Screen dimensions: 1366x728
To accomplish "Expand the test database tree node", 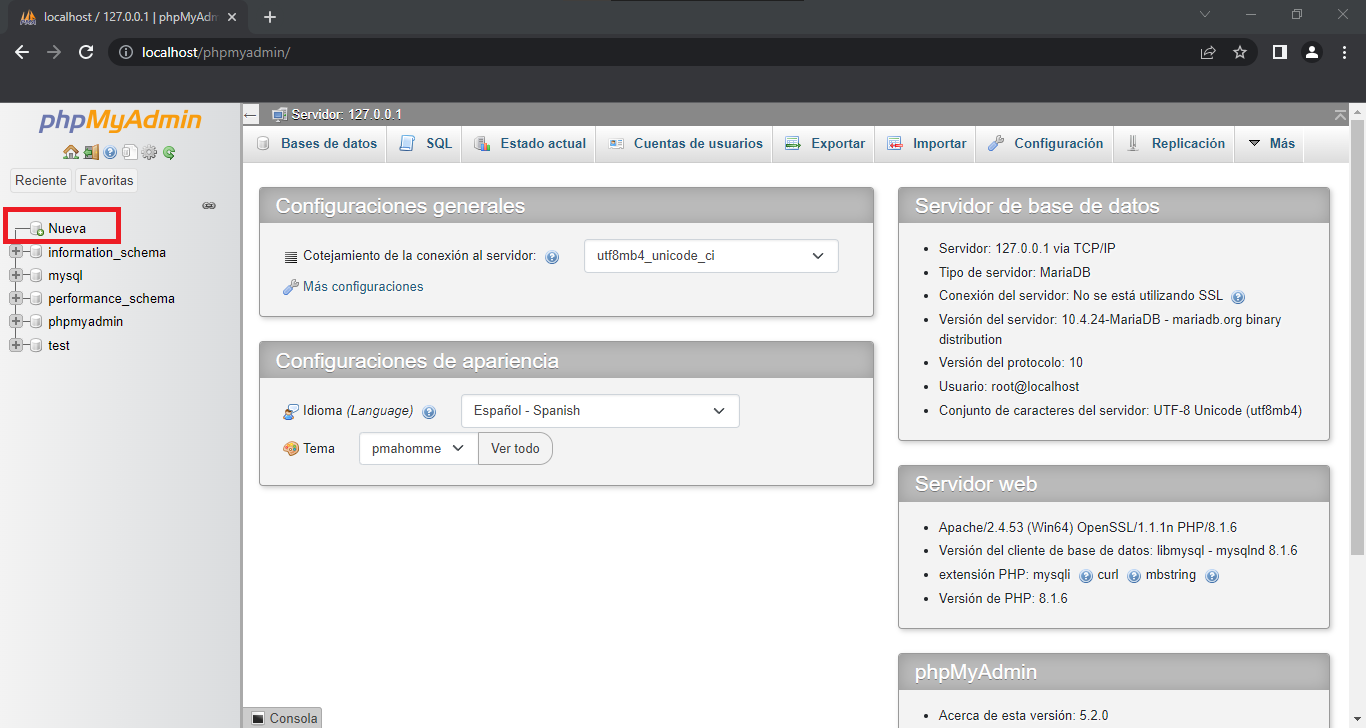I will tap(15, 345).
